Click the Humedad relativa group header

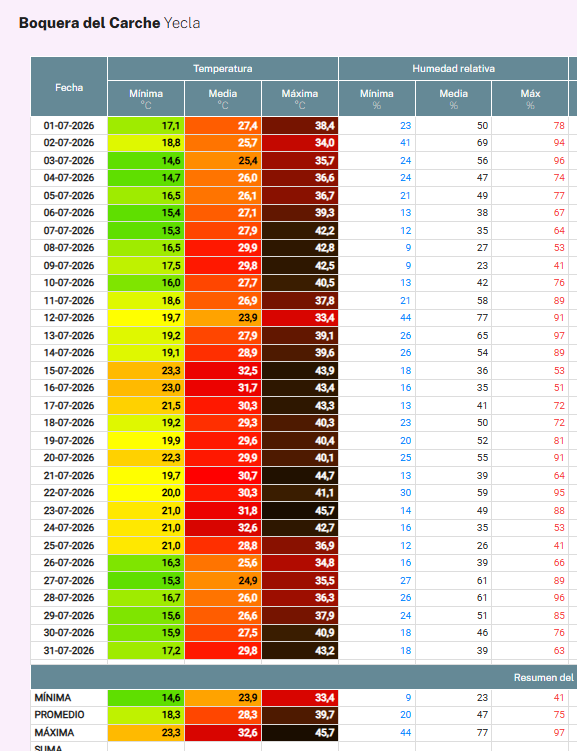(x=453, y=68)
